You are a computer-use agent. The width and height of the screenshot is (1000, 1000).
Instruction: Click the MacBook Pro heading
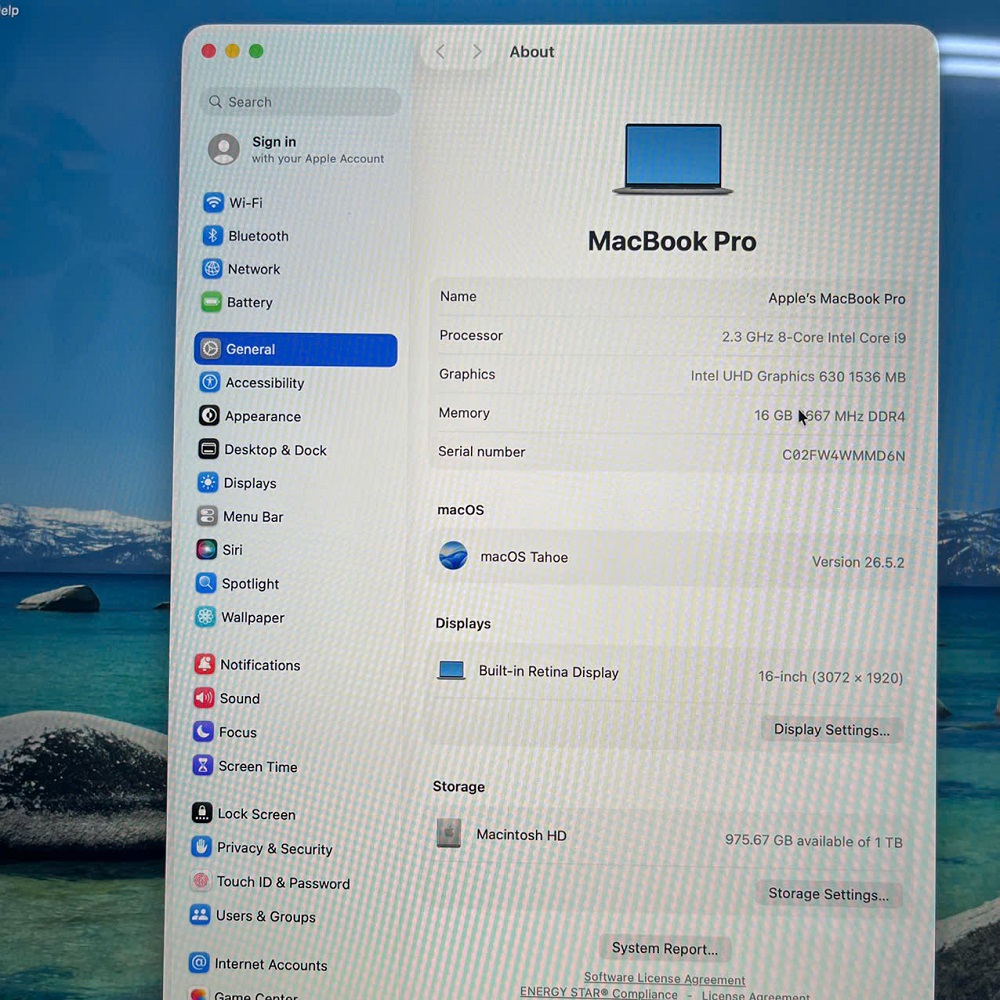click(672, 242)
